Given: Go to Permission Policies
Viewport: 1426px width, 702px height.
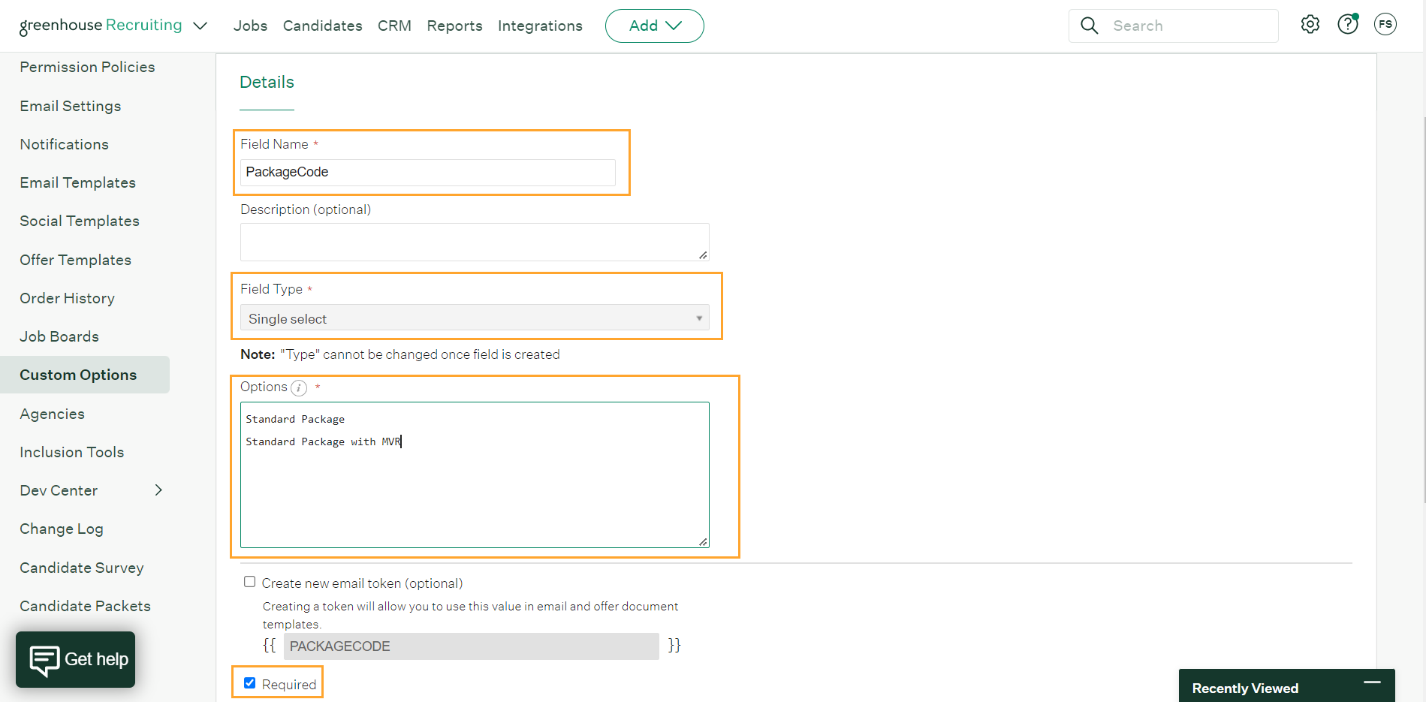Looking at the screenshot, I should tap(87, 67).
